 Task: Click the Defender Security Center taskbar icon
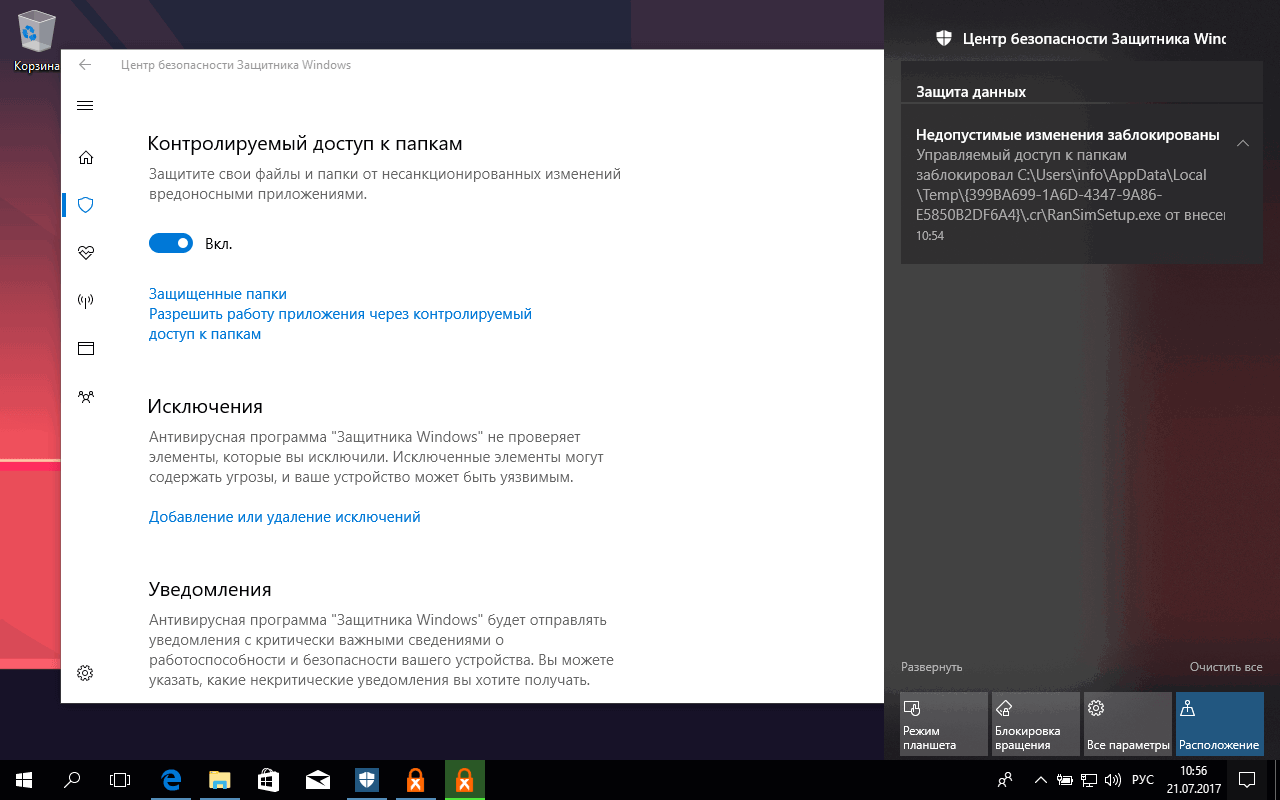[367, 779]
